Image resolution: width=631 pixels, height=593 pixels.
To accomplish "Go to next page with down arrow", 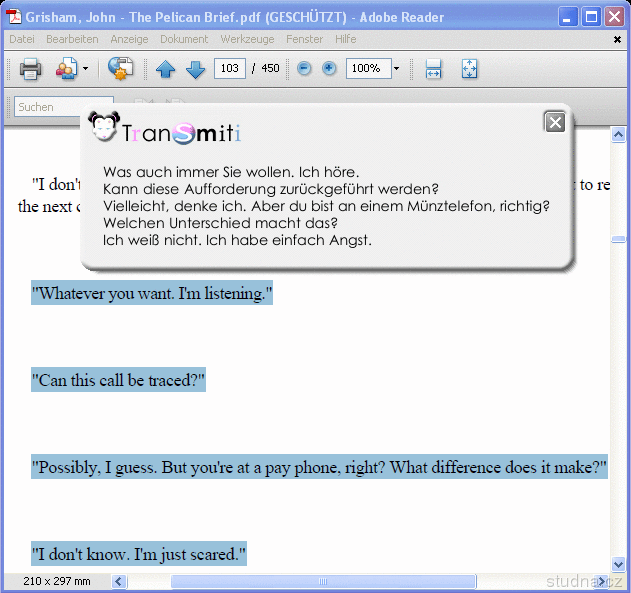I will [x=195, y=69].
